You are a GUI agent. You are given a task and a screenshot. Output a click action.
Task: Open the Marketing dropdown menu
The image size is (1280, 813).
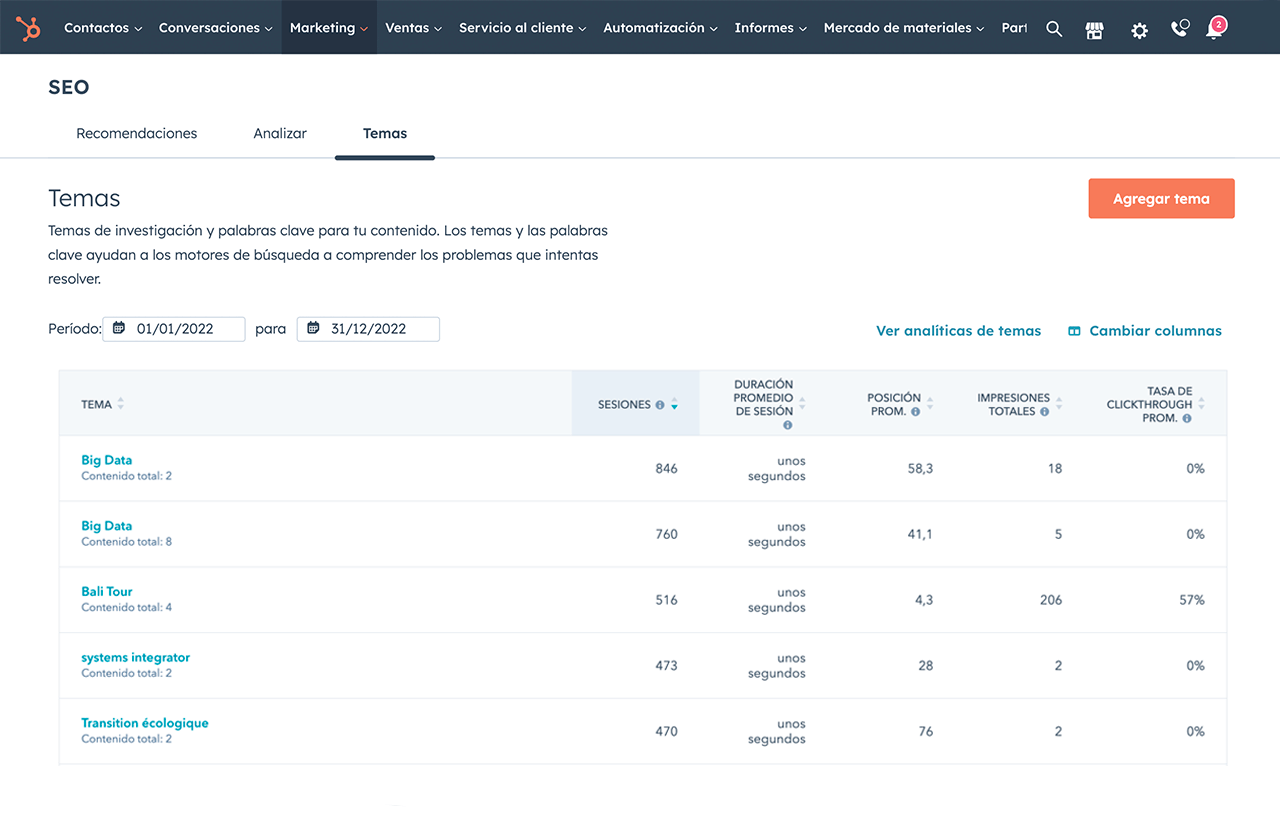point(329,28)
